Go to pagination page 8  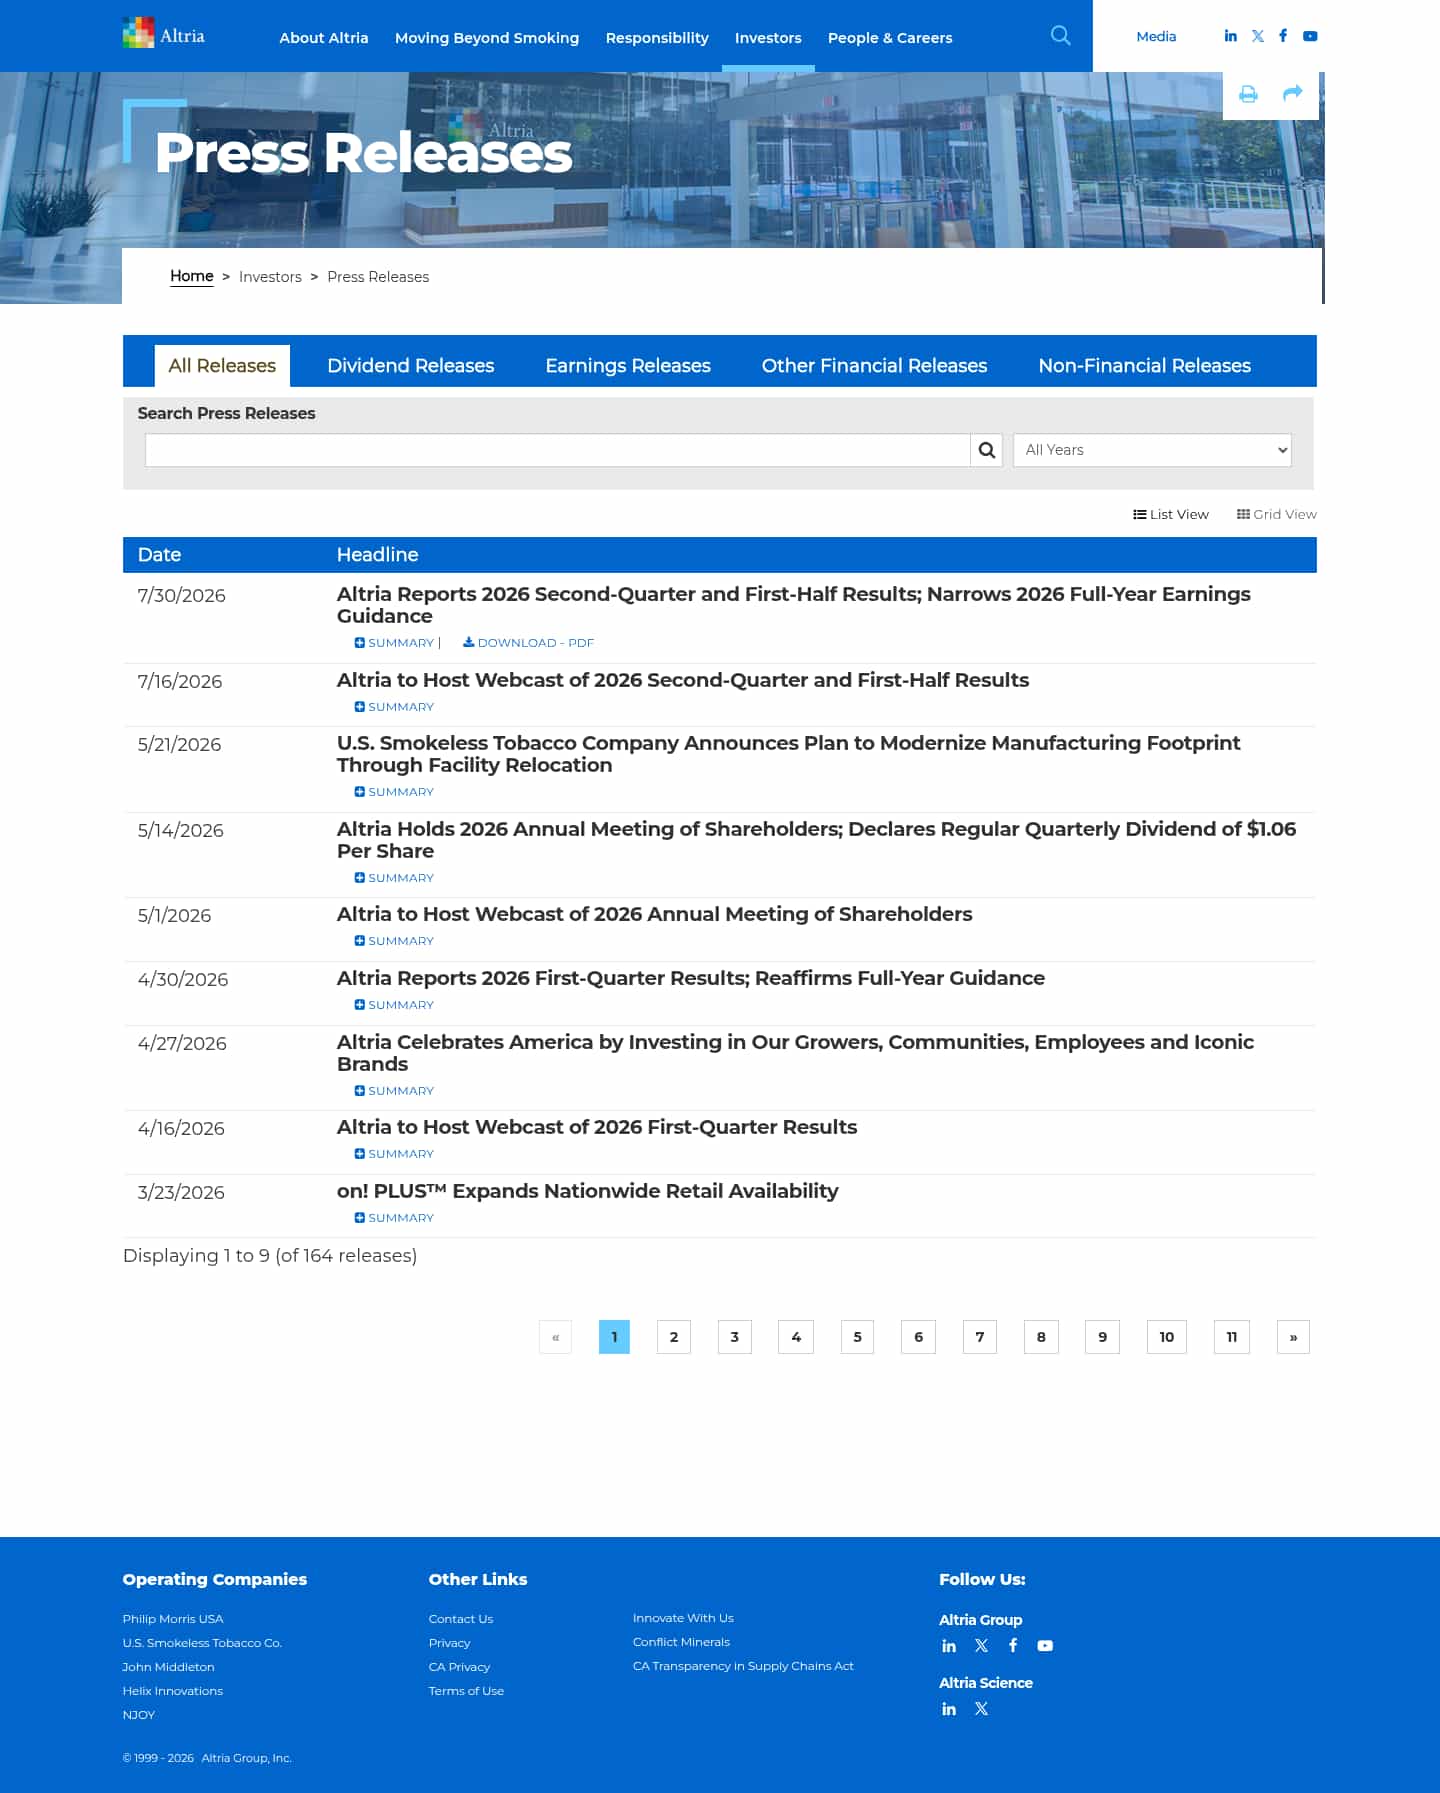pyautogui.click(x=1041, y=1337)
